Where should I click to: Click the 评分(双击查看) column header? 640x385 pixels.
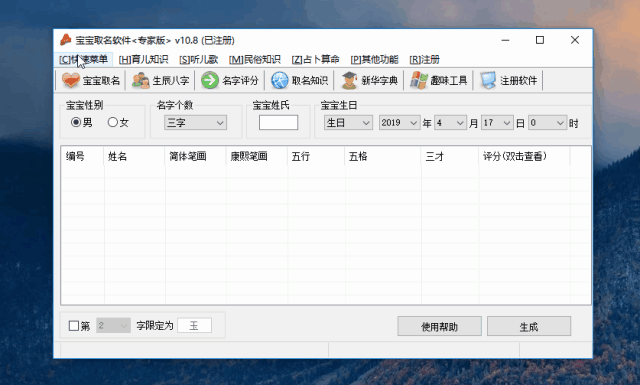coord(524,156)
